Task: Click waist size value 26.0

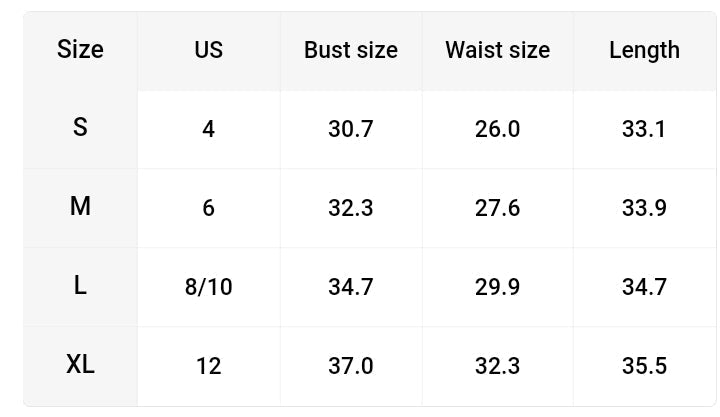Action: [497, 129]
